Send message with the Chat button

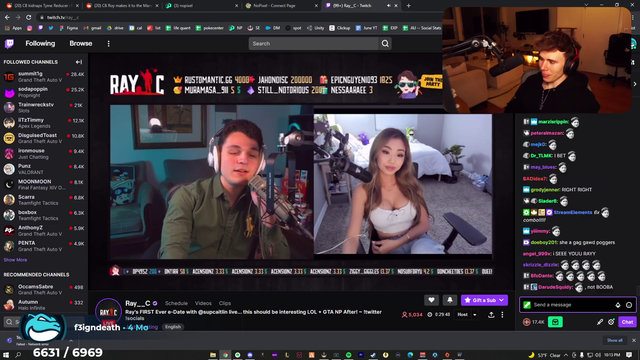point(627,322)
